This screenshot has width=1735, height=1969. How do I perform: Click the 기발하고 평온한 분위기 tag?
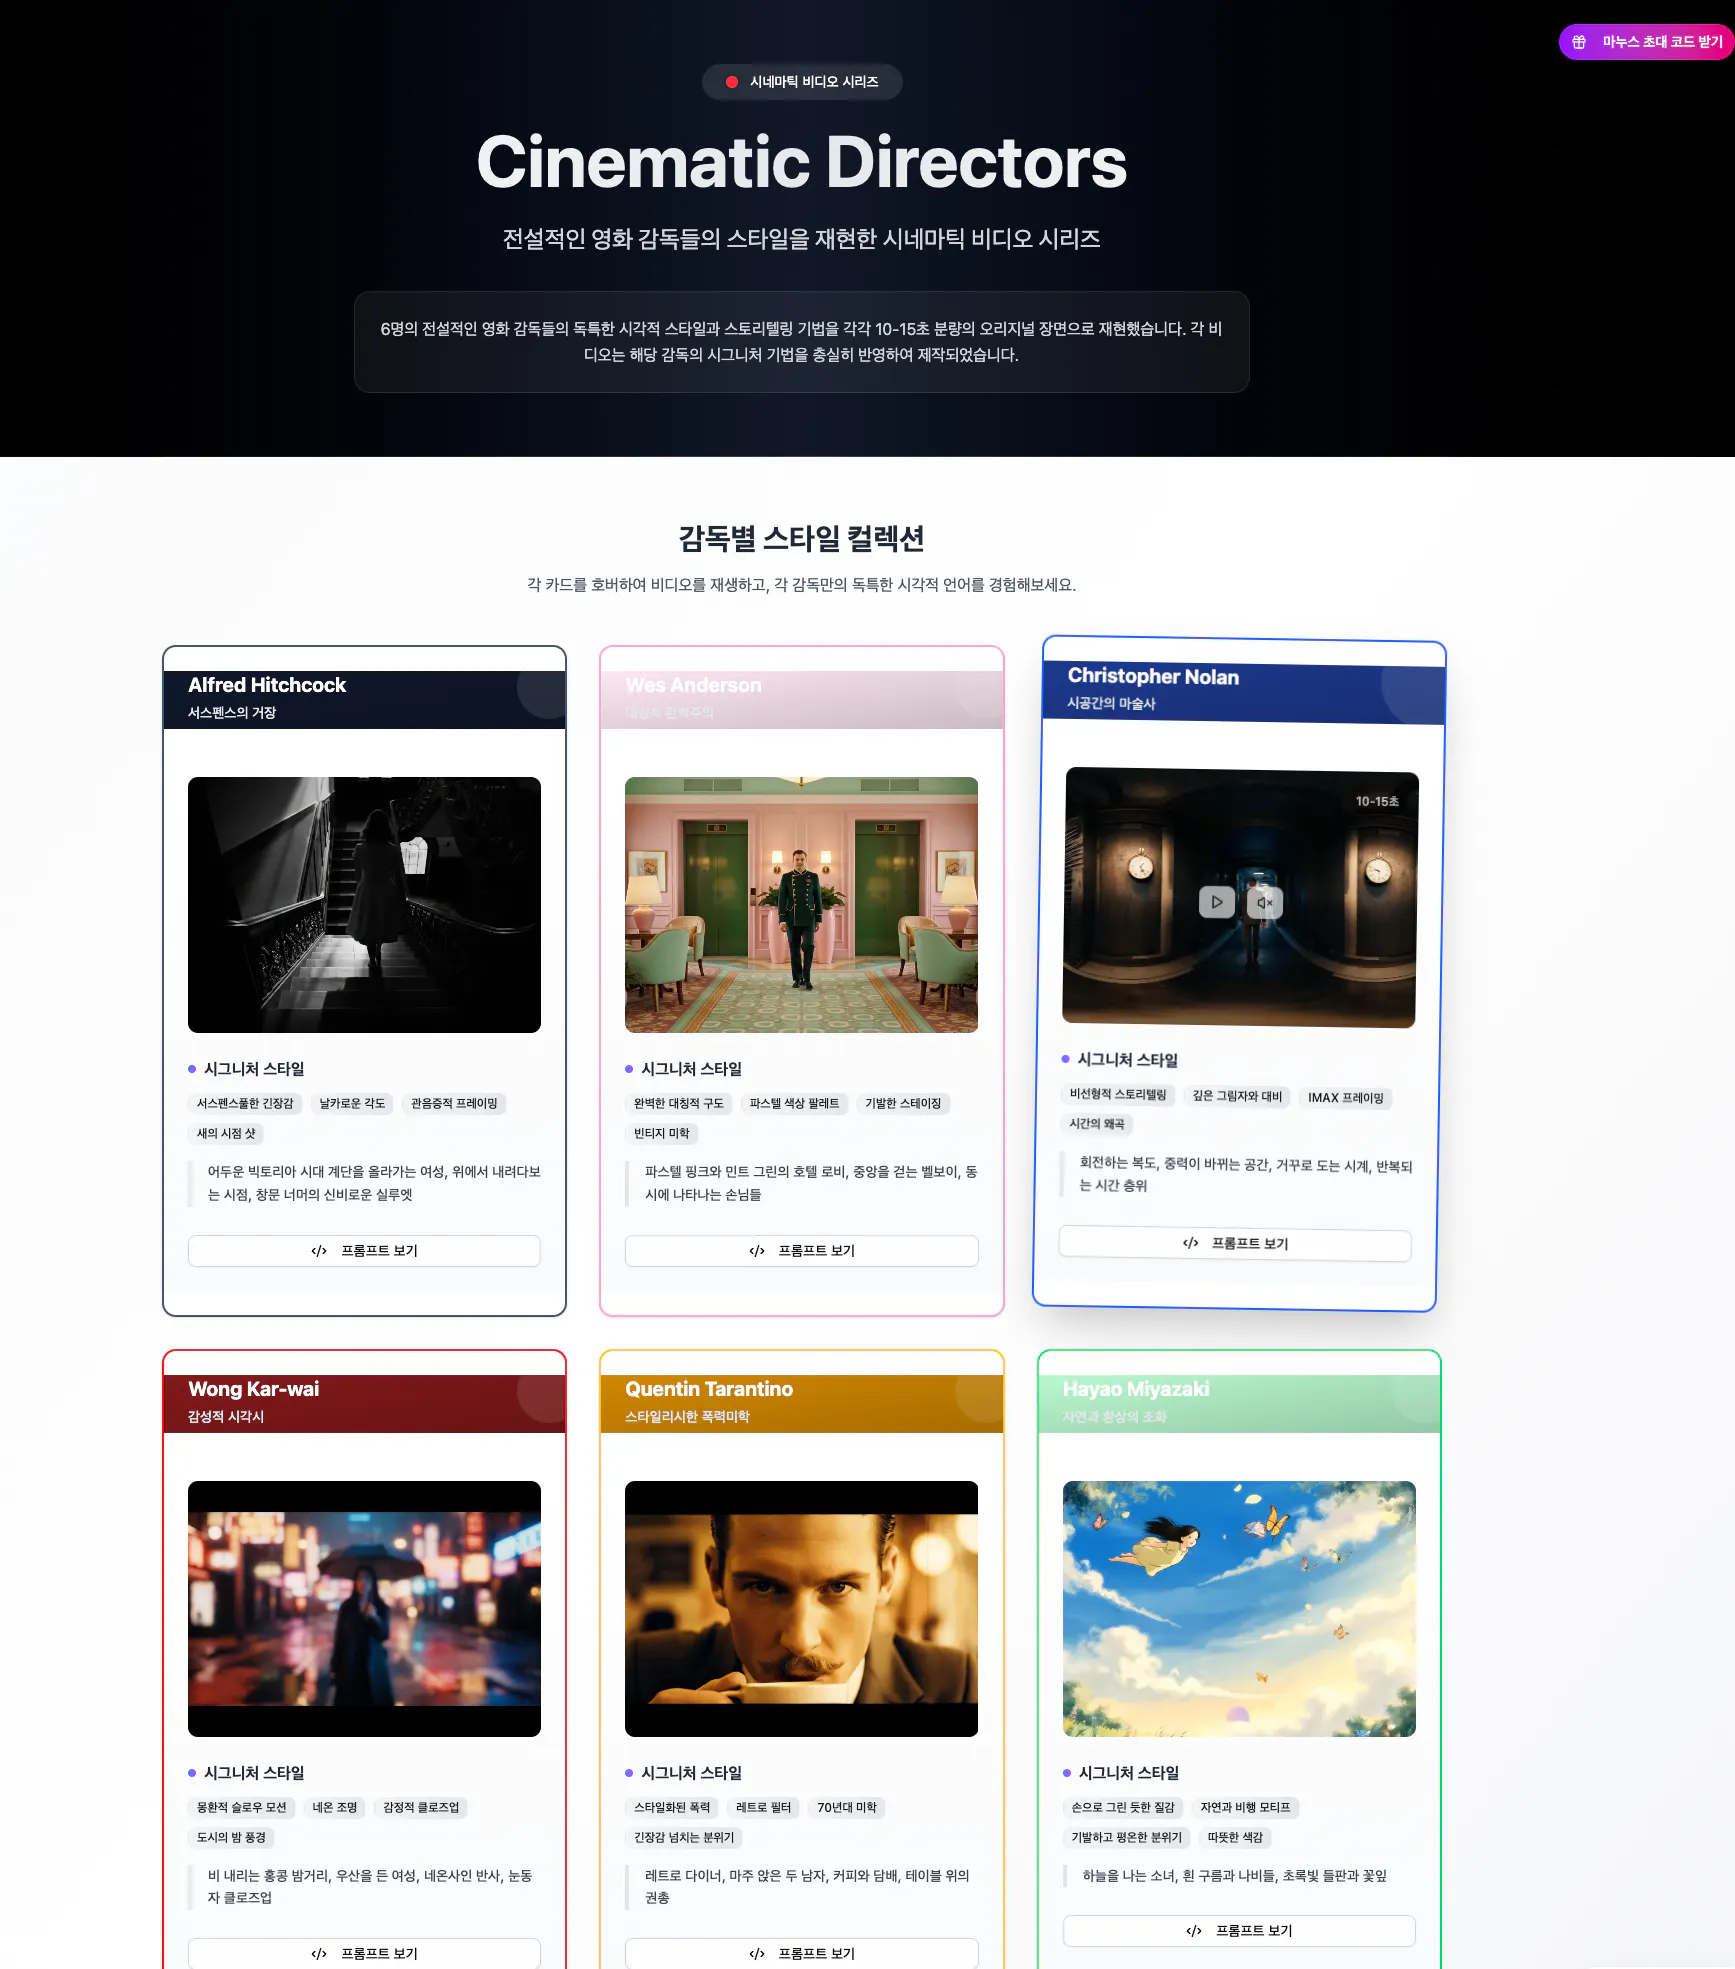(1126, 1838)
